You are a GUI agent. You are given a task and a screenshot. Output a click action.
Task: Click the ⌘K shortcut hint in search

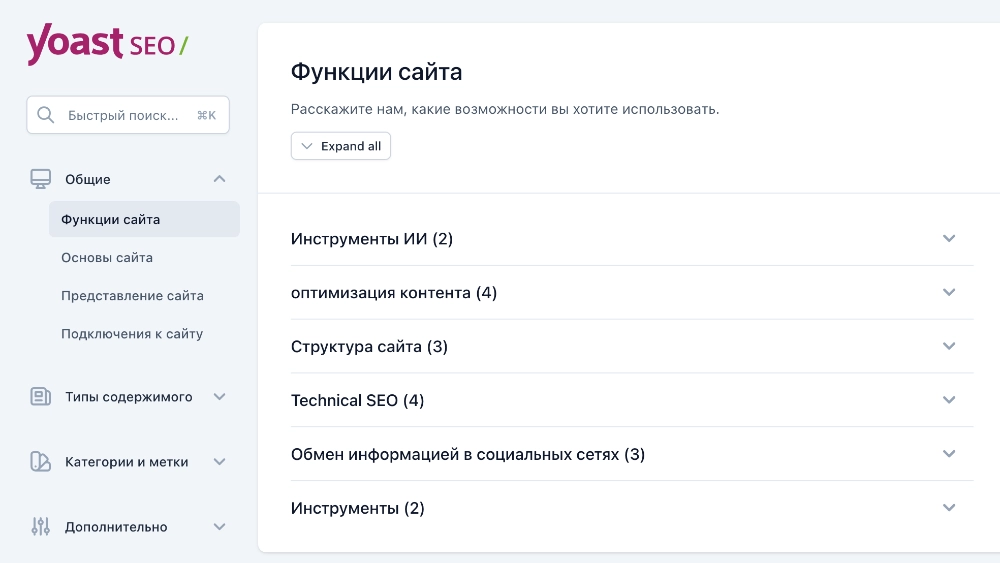tap(207, 115)
